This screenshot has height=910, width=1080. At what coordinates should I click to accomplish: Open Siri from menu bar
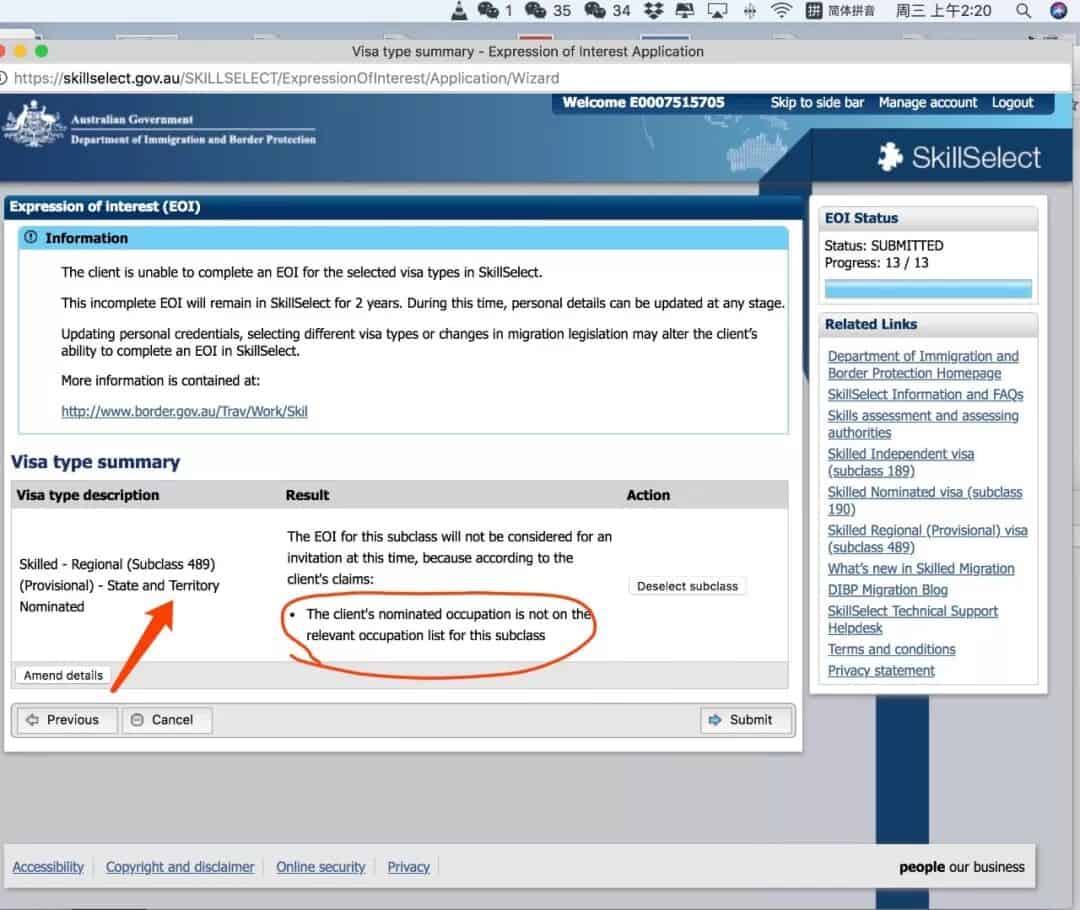coord(1058,10)
